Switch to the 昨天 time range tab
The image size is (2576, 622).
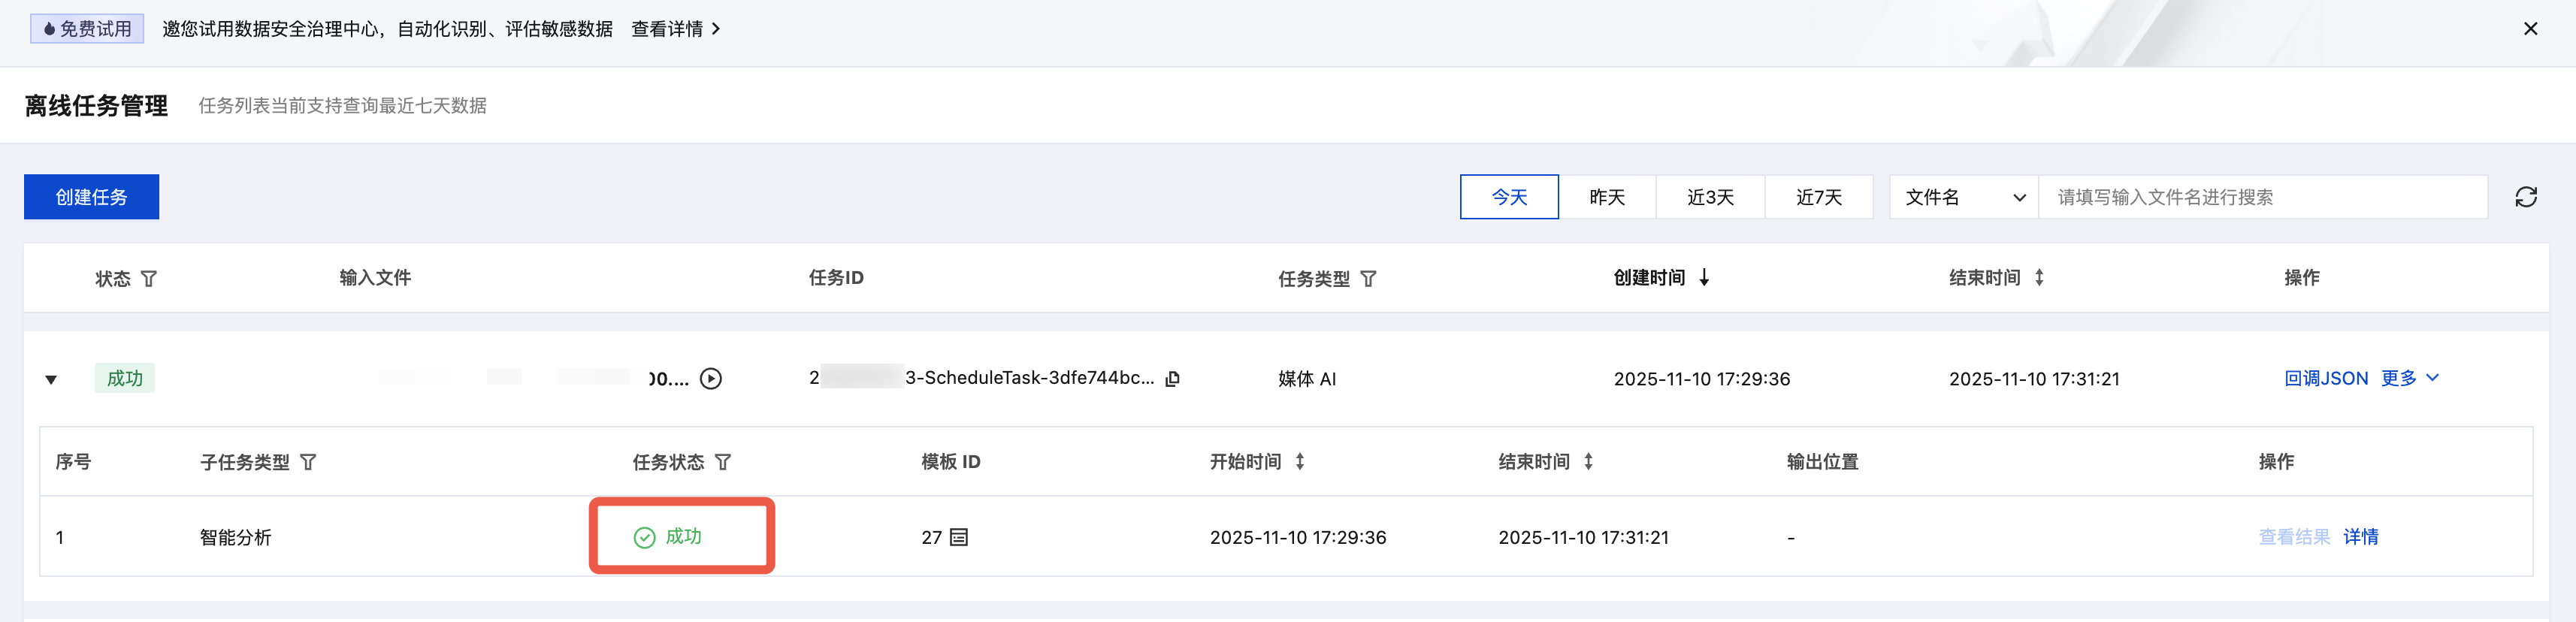coord(1607,197)
